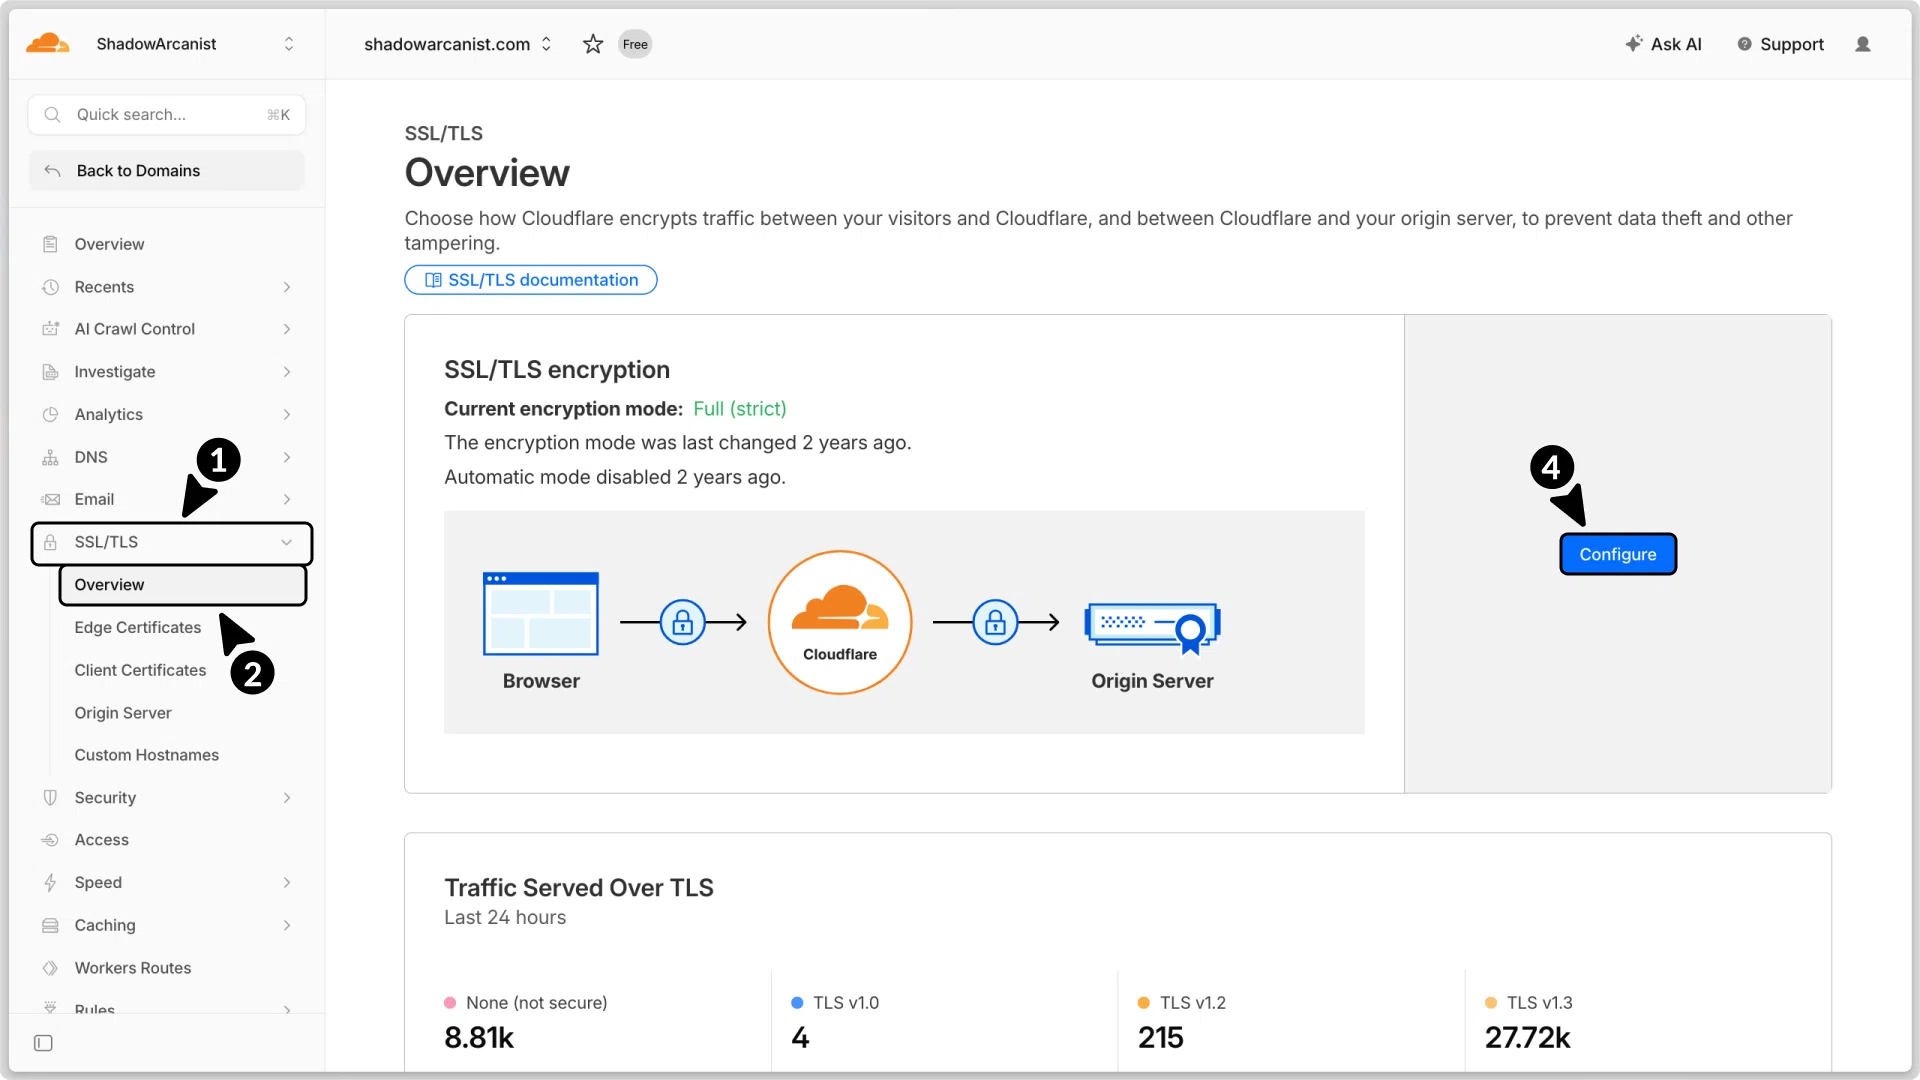Click the Cloudflare logo icon
This screenshot has width=1920, height=1080.
[x=48, y=43]
